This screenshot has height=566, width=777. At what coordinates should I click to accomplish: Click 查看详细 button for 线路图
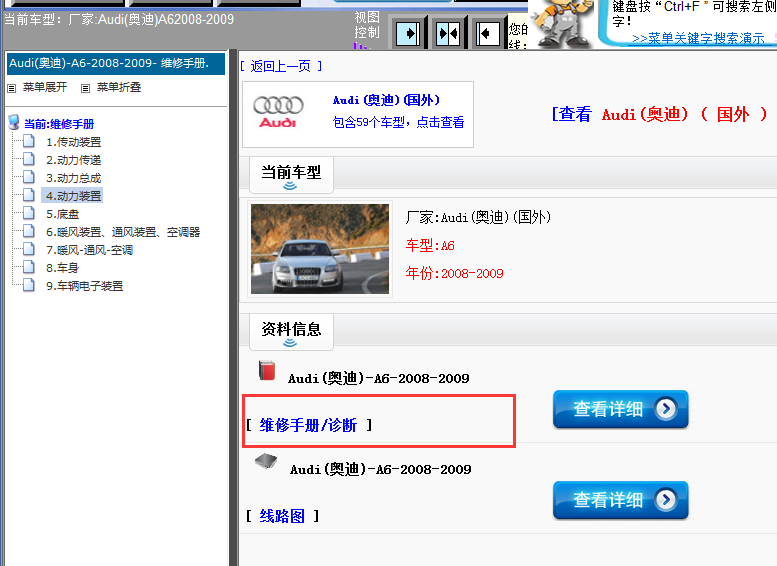point(620,500)
